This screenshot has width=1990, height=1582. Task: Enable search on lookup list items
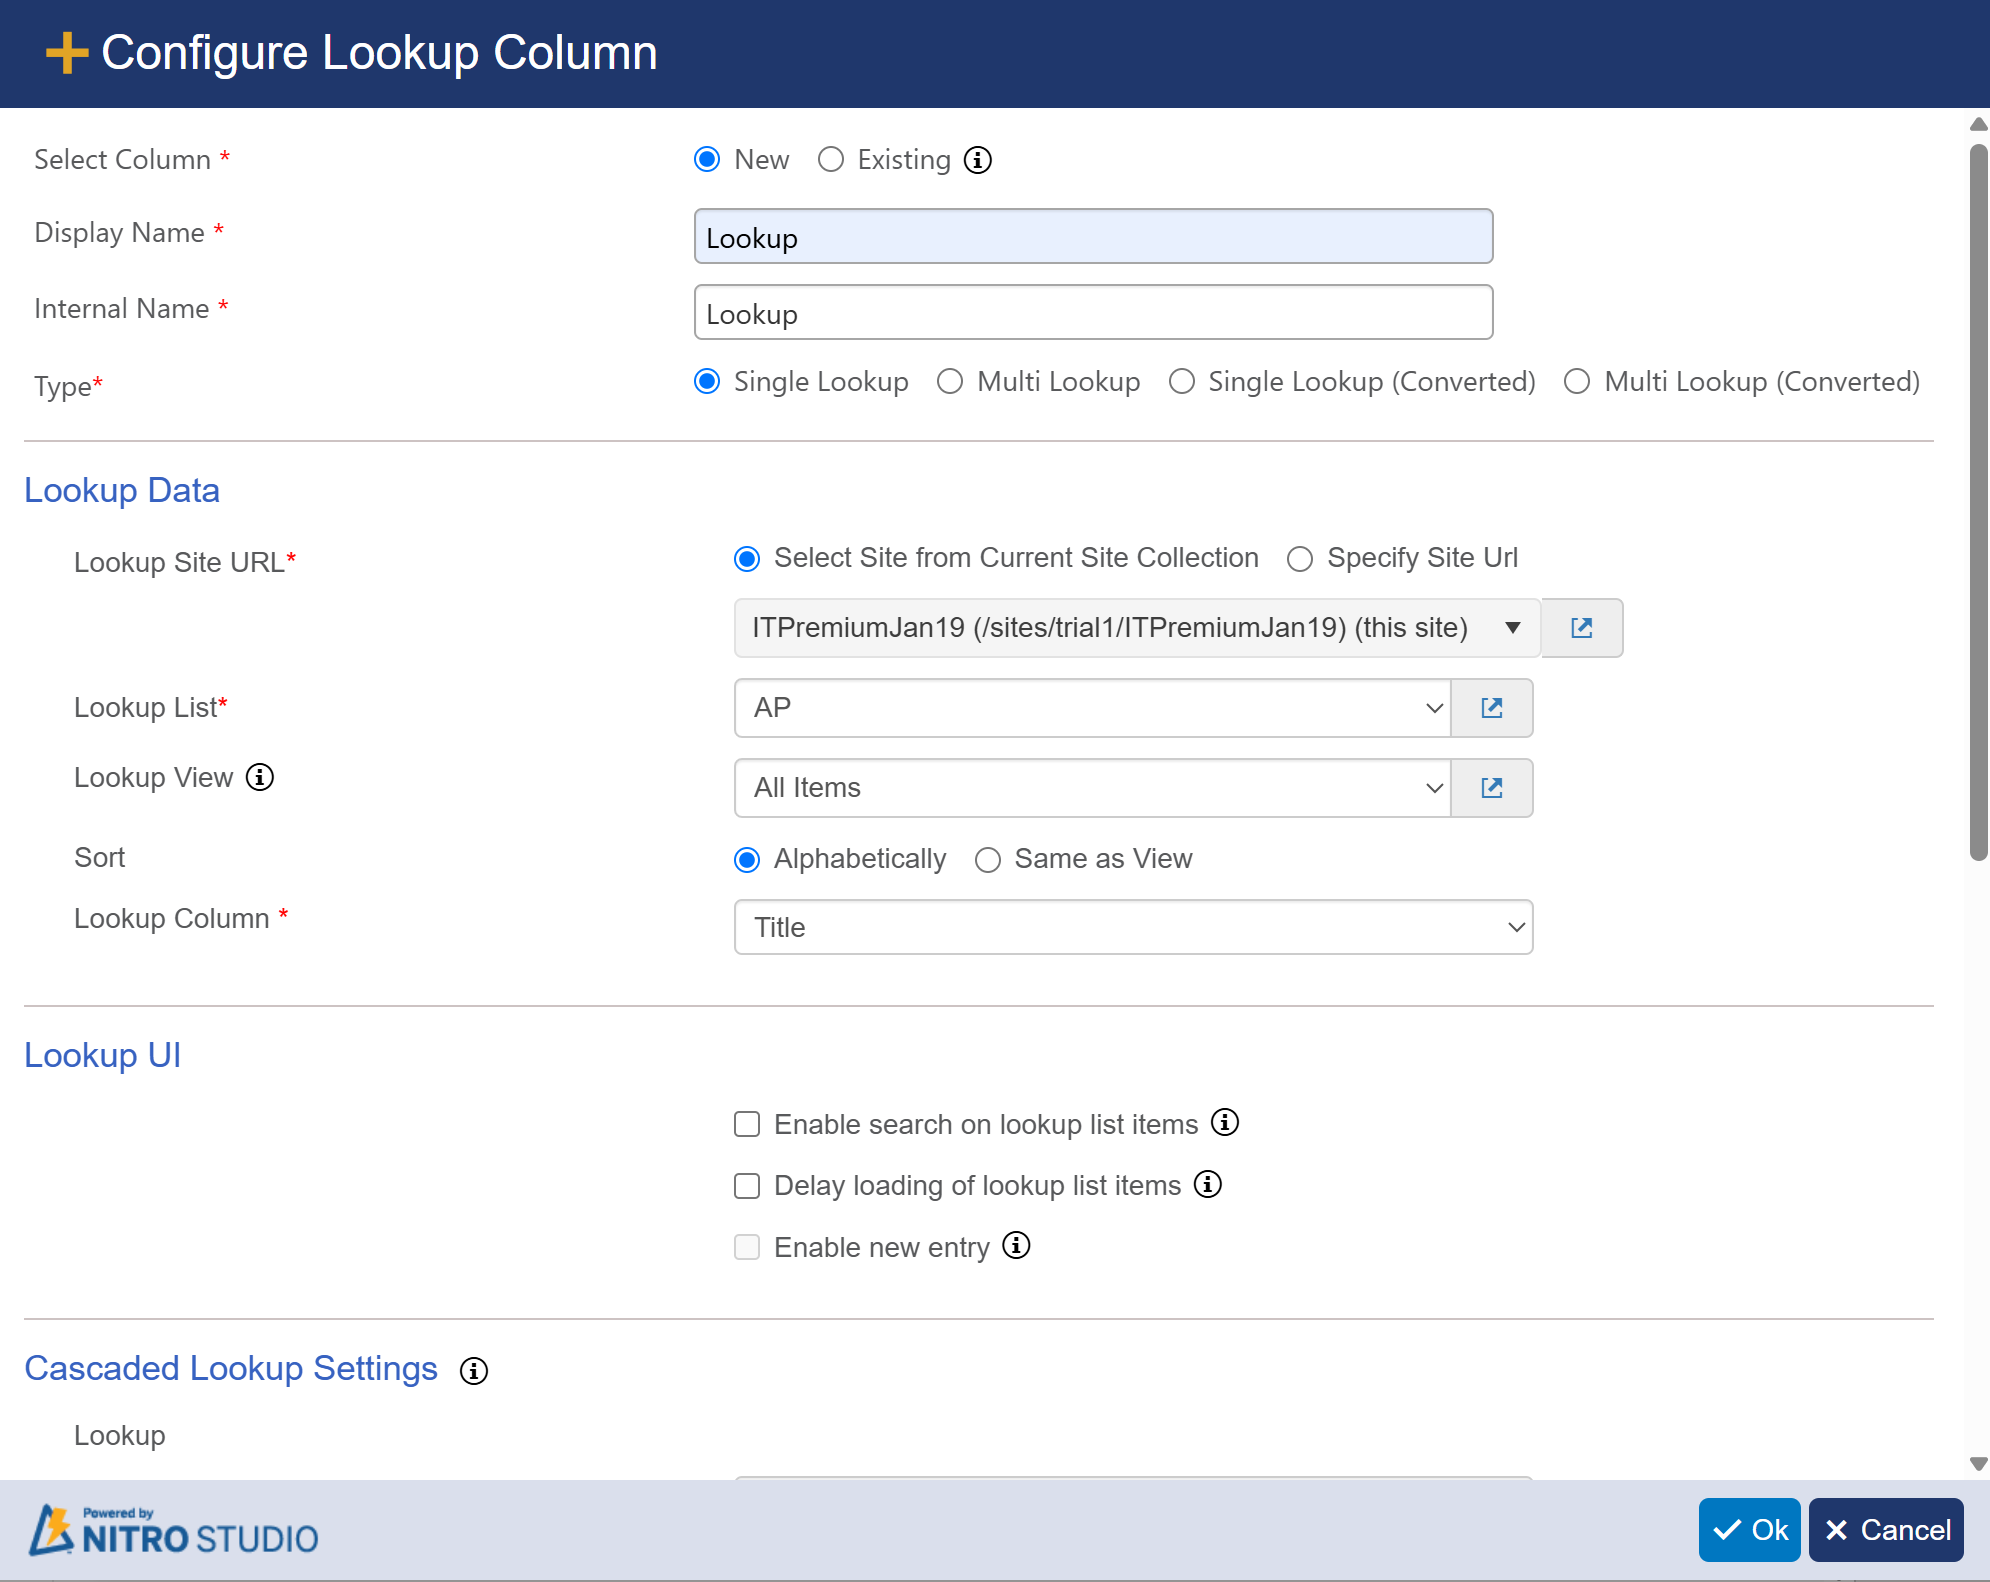[x=747, y=1124]
